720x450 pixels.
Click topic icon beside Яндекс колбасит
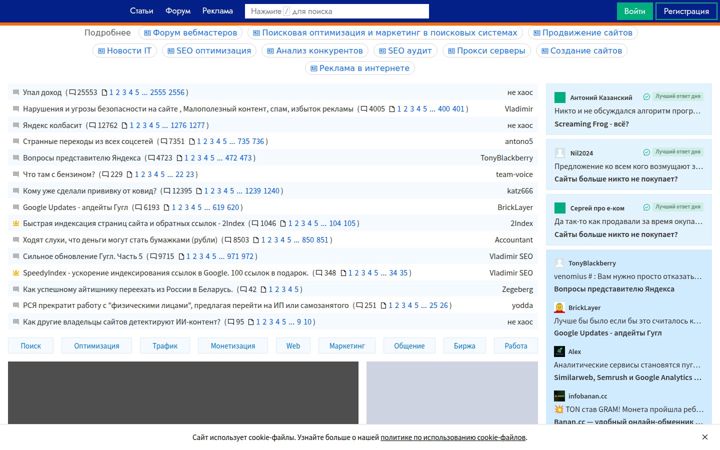click(16, 125)
